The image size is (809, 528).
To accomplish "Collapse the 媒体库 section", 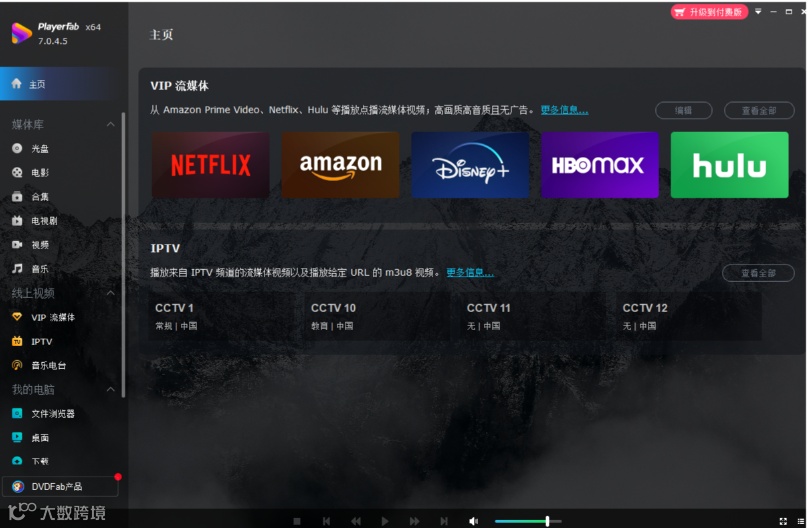I will click(110, 124).
